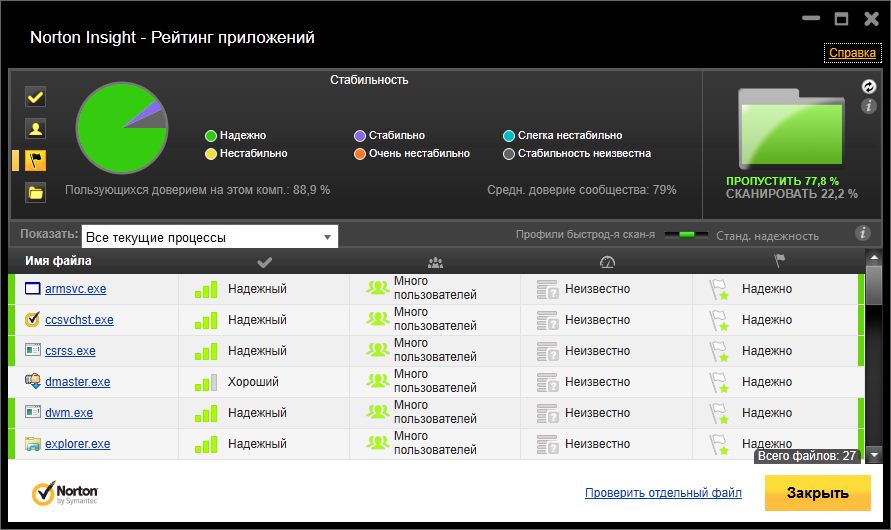891x530 pixels.
Task: Click dmaster.exe file icon
Action: click(33, 381)
